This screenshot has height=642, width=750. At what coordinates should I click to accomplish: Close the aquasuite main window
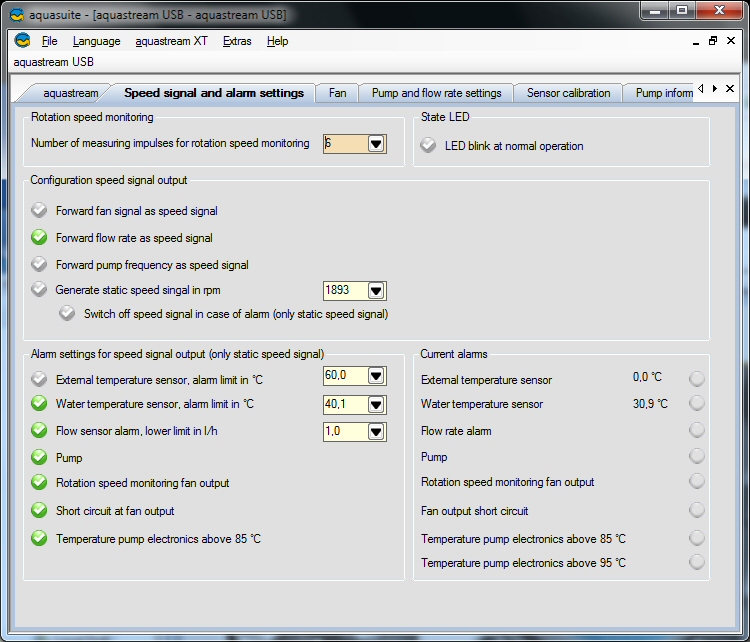pos(719,11)
